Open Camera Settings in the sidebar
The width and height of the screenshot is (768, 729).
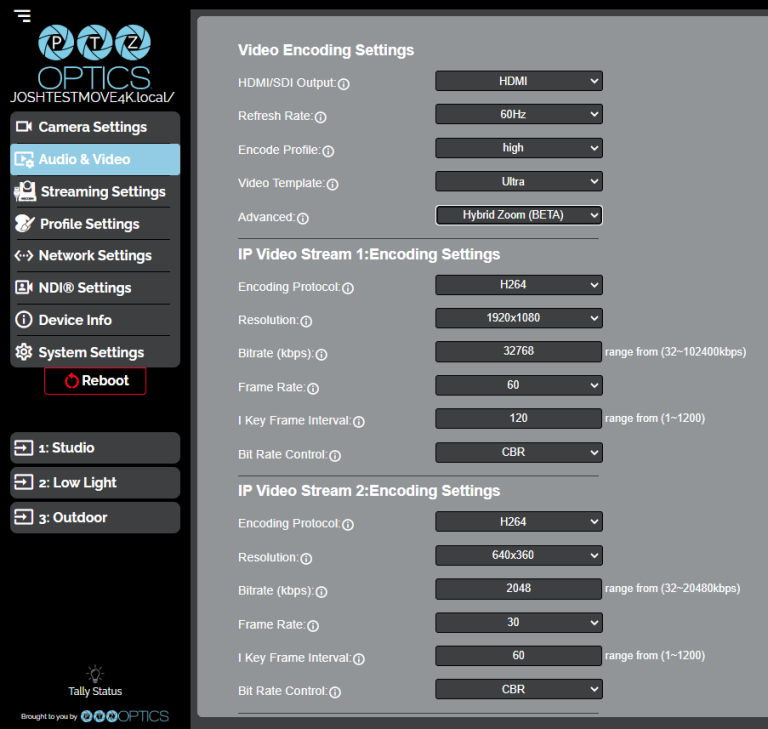[x=93, y=127]
